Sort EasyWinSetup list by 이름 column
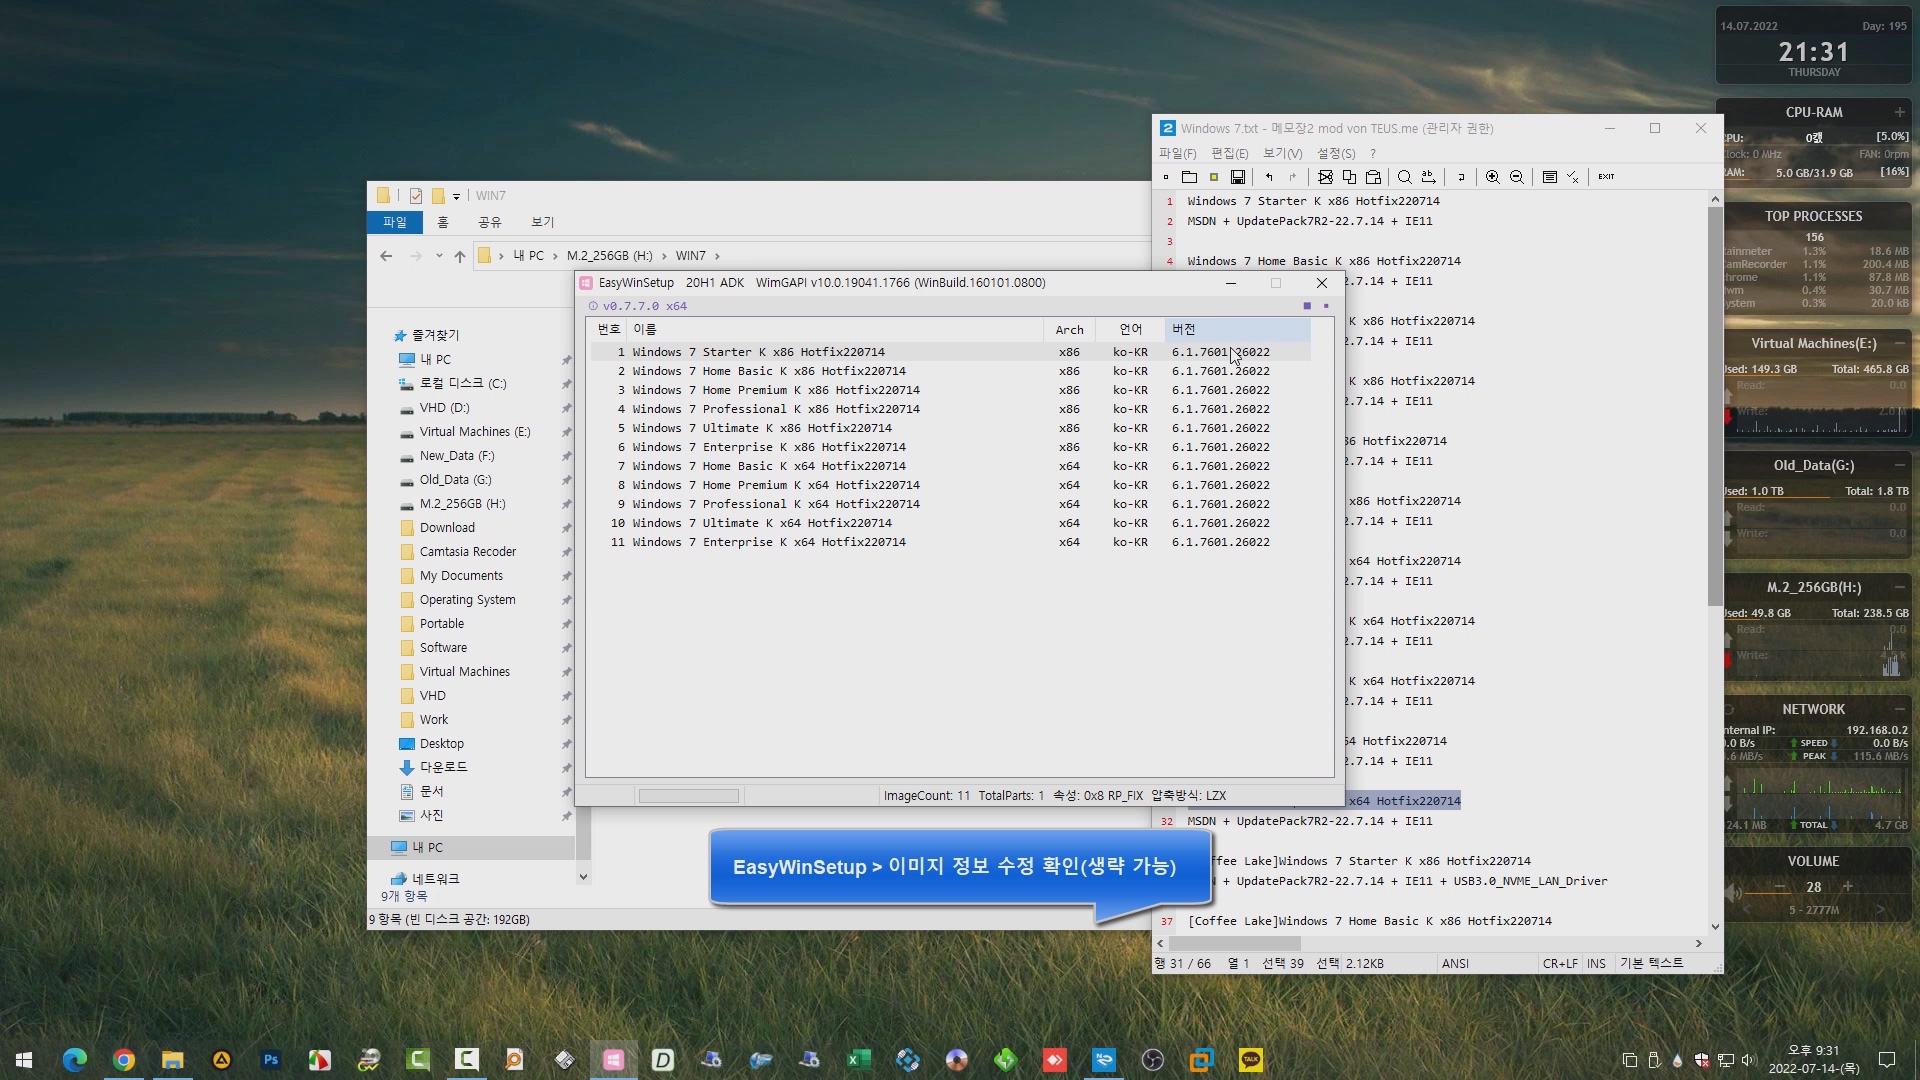1920x1080 pixels. click(835, 329)
